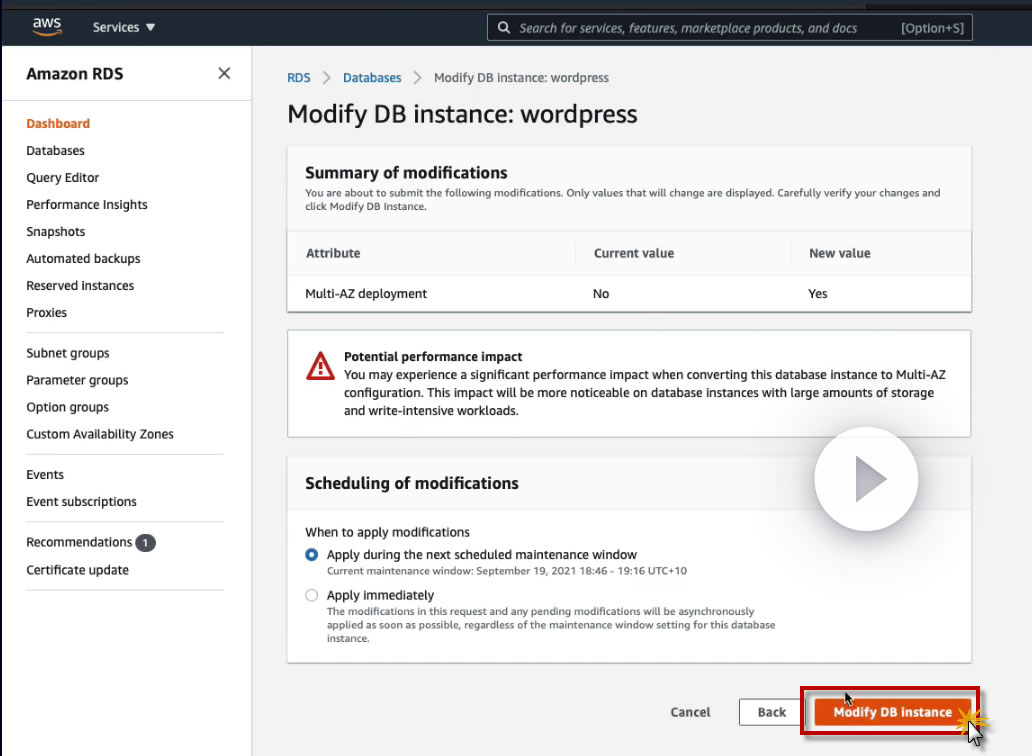Viewport: 1032px width, 756px height.
Task: Select the Apply immediately option
Action: (312, 595)
